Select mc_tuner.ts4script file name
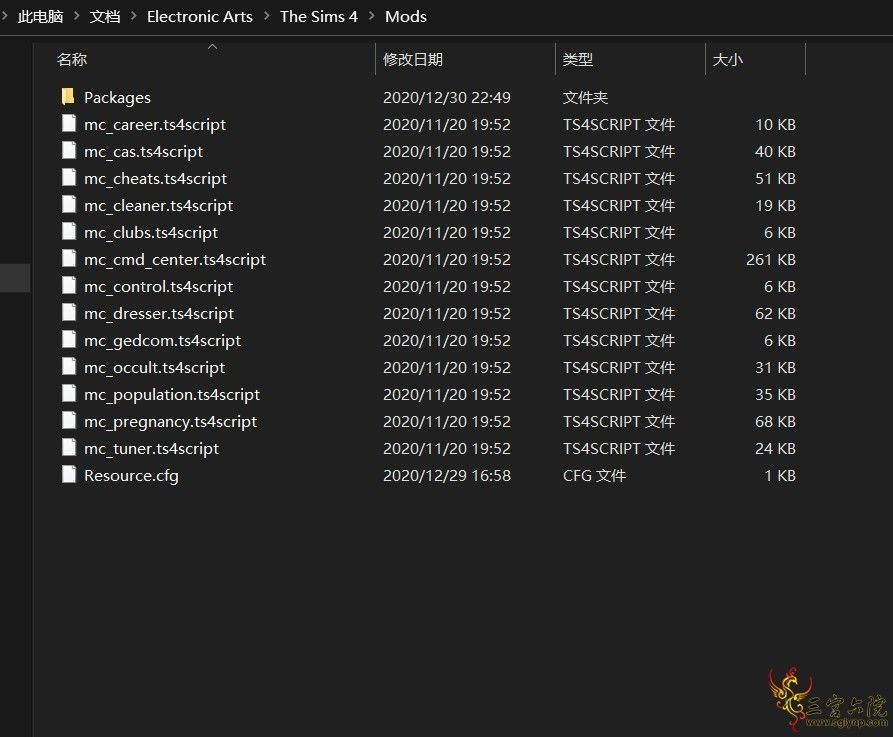This screenshot has width=893, height=737. (x=151, y=448)
